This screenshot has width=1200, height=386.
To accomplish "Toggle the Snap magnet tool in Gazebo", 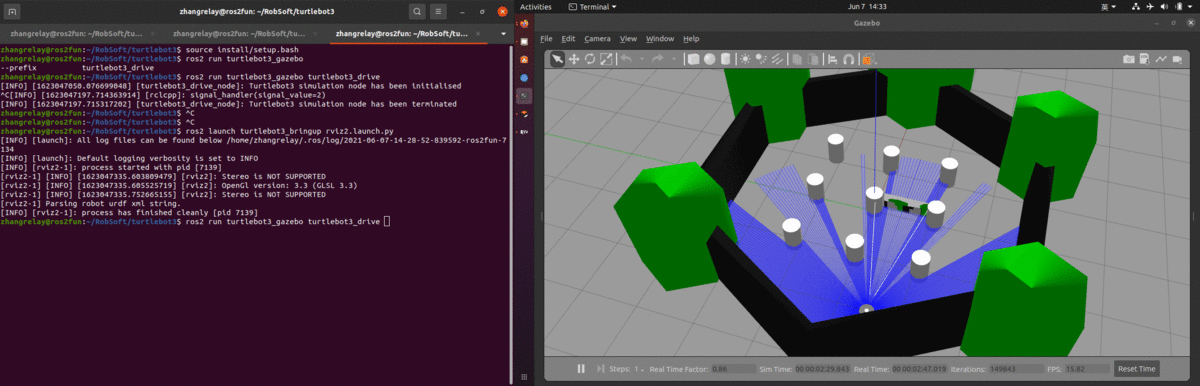I will [848, 59].
